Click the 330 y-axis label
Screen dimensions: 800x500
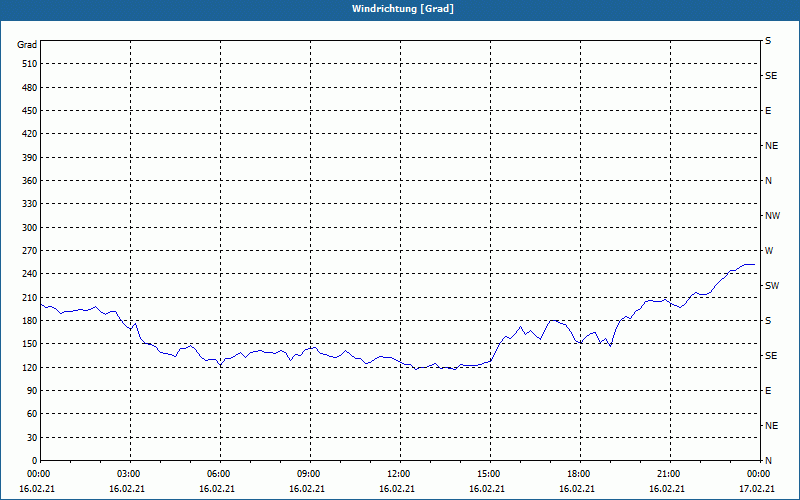tap(30, 204)
